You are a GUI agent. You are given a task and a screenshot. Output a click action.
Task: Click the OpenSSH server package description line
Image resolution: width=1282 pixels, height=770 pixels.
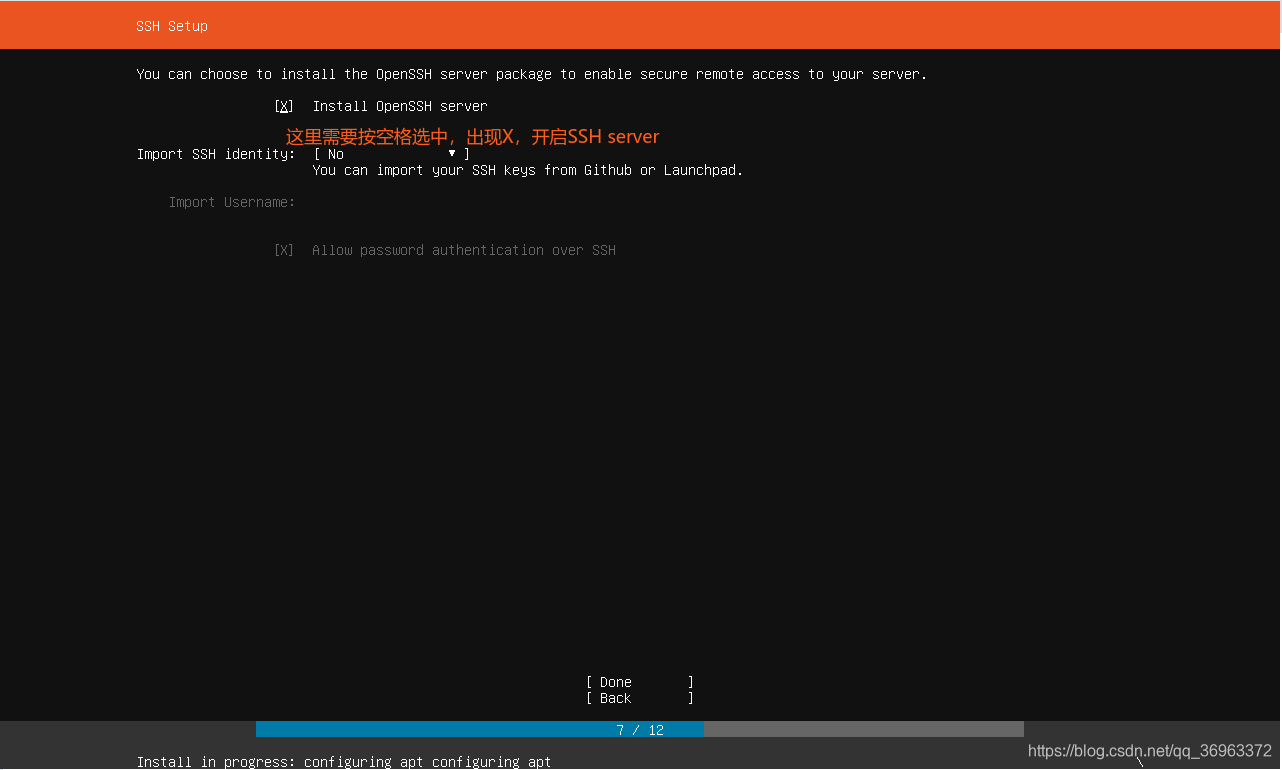[532, 74]
